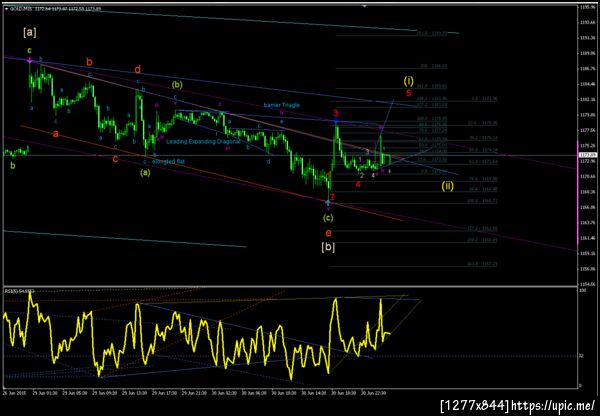Select the yellow (i) wave label
This screenshot has height=416, width=600.
pos(409,81)
